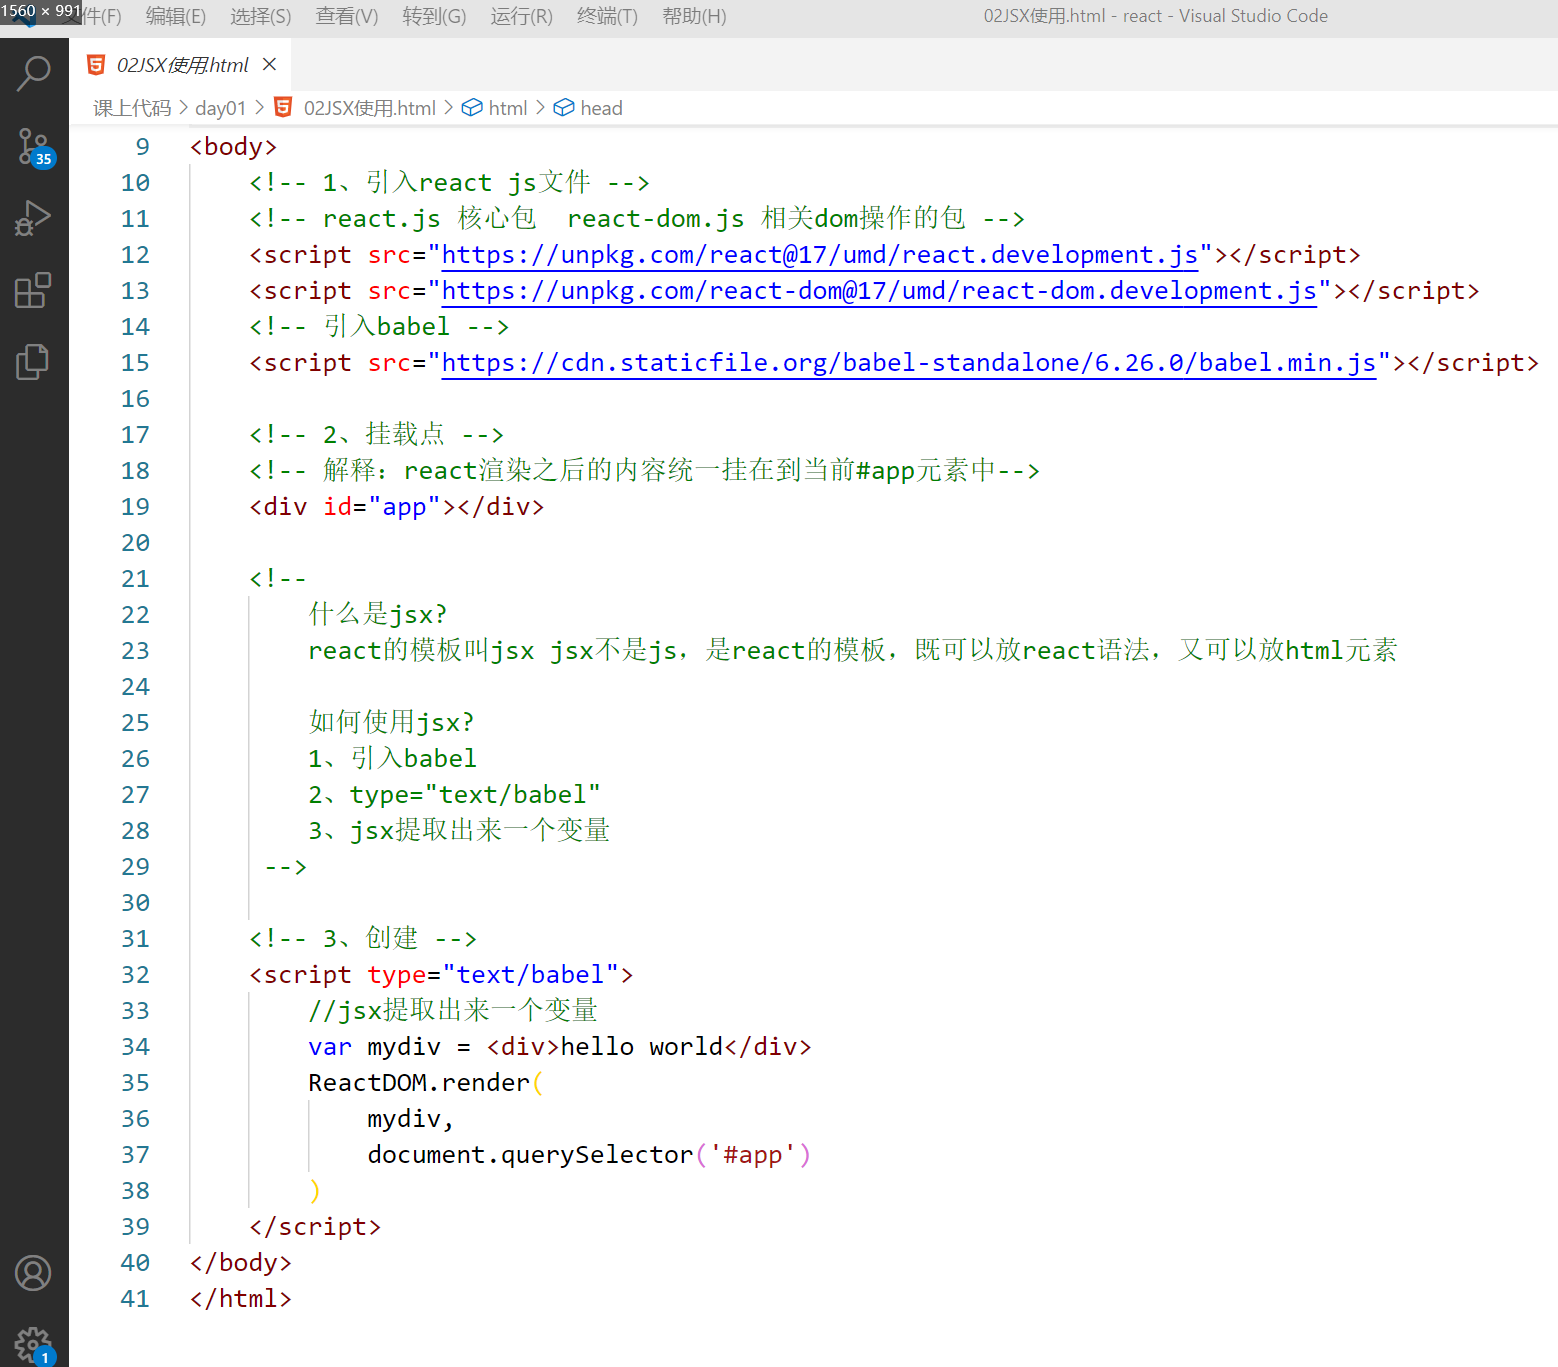Open the Extensions view
Image resolution: width=1558 pixels, height=1367 pixels.
click(x=34, y=290)
